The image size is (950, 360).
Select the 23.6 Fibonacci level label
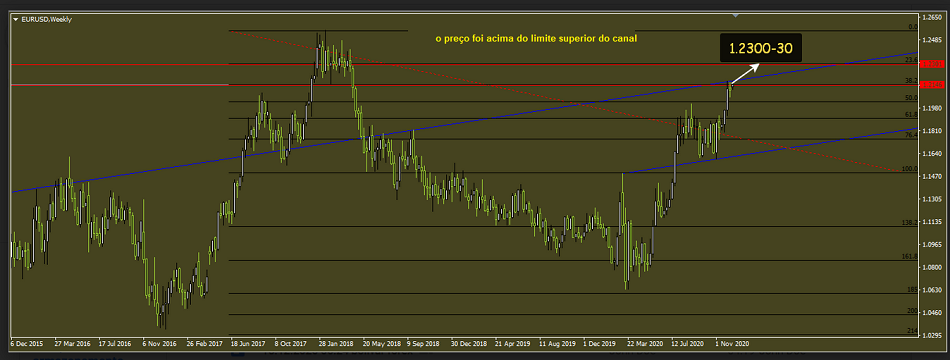(x=911, y=60)
